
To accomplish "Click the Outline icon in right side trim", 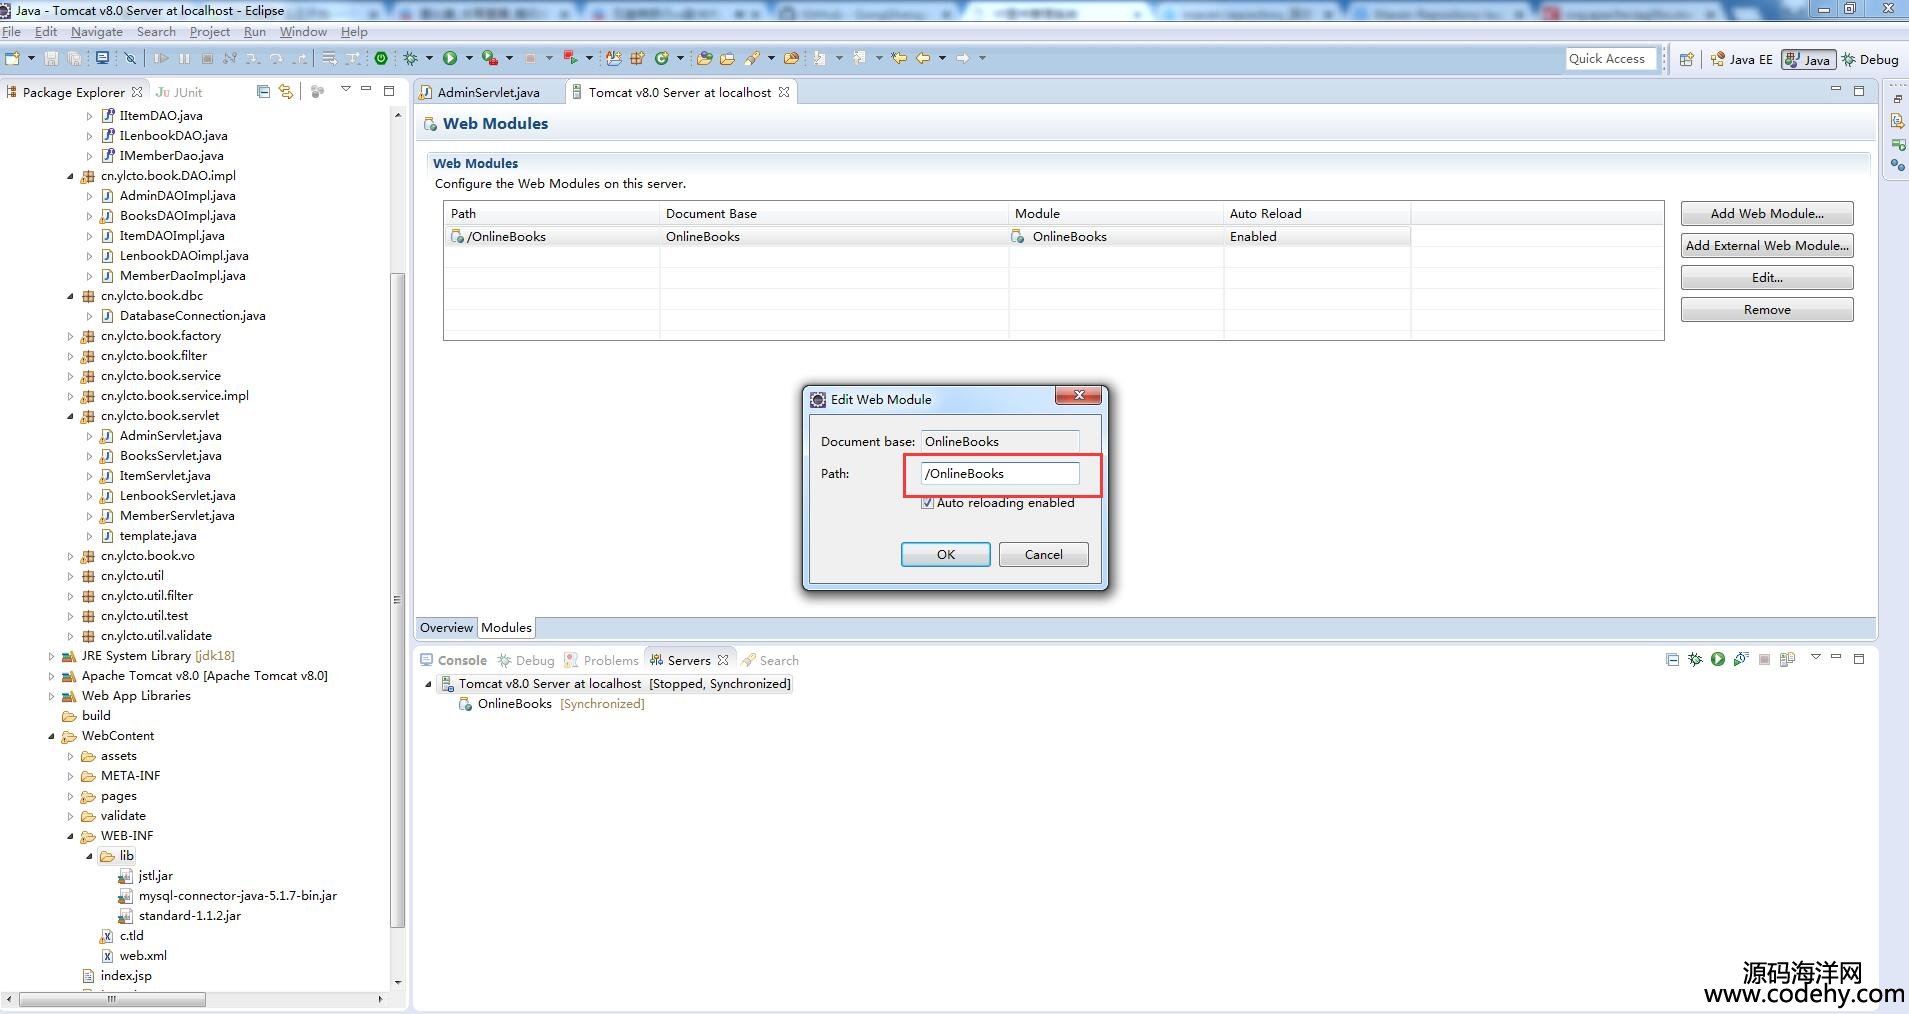I will (x=1897, y=121).
